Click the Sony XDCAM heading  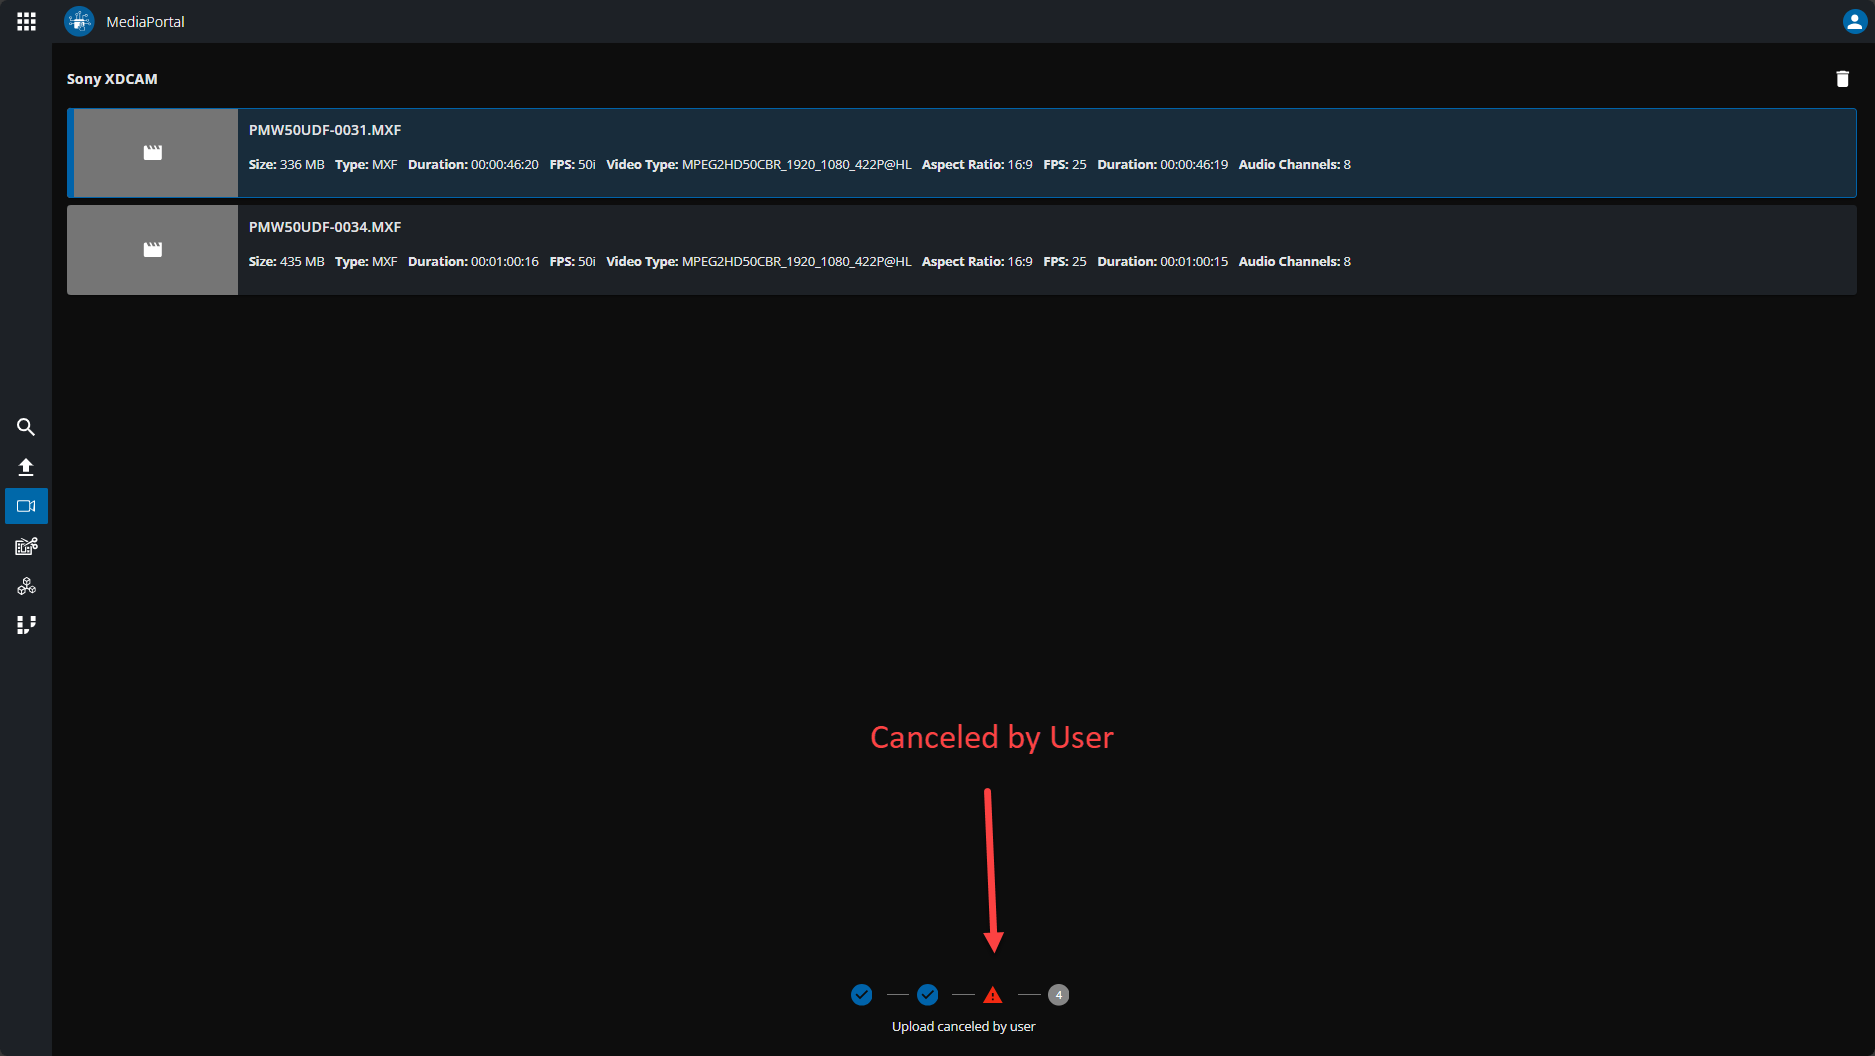[x=112, y=79]
